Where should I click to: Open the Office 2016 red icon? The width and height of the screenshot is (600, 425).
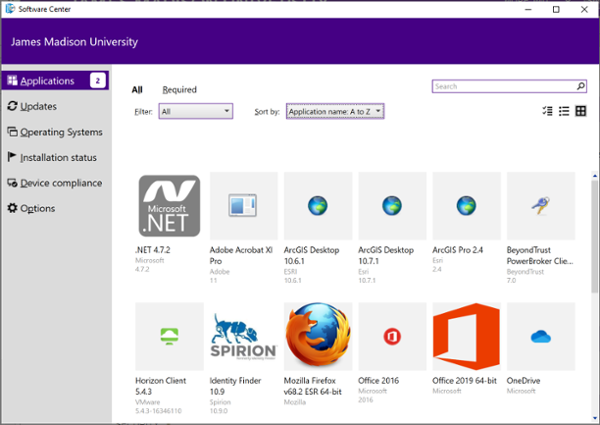coord(392,337)
